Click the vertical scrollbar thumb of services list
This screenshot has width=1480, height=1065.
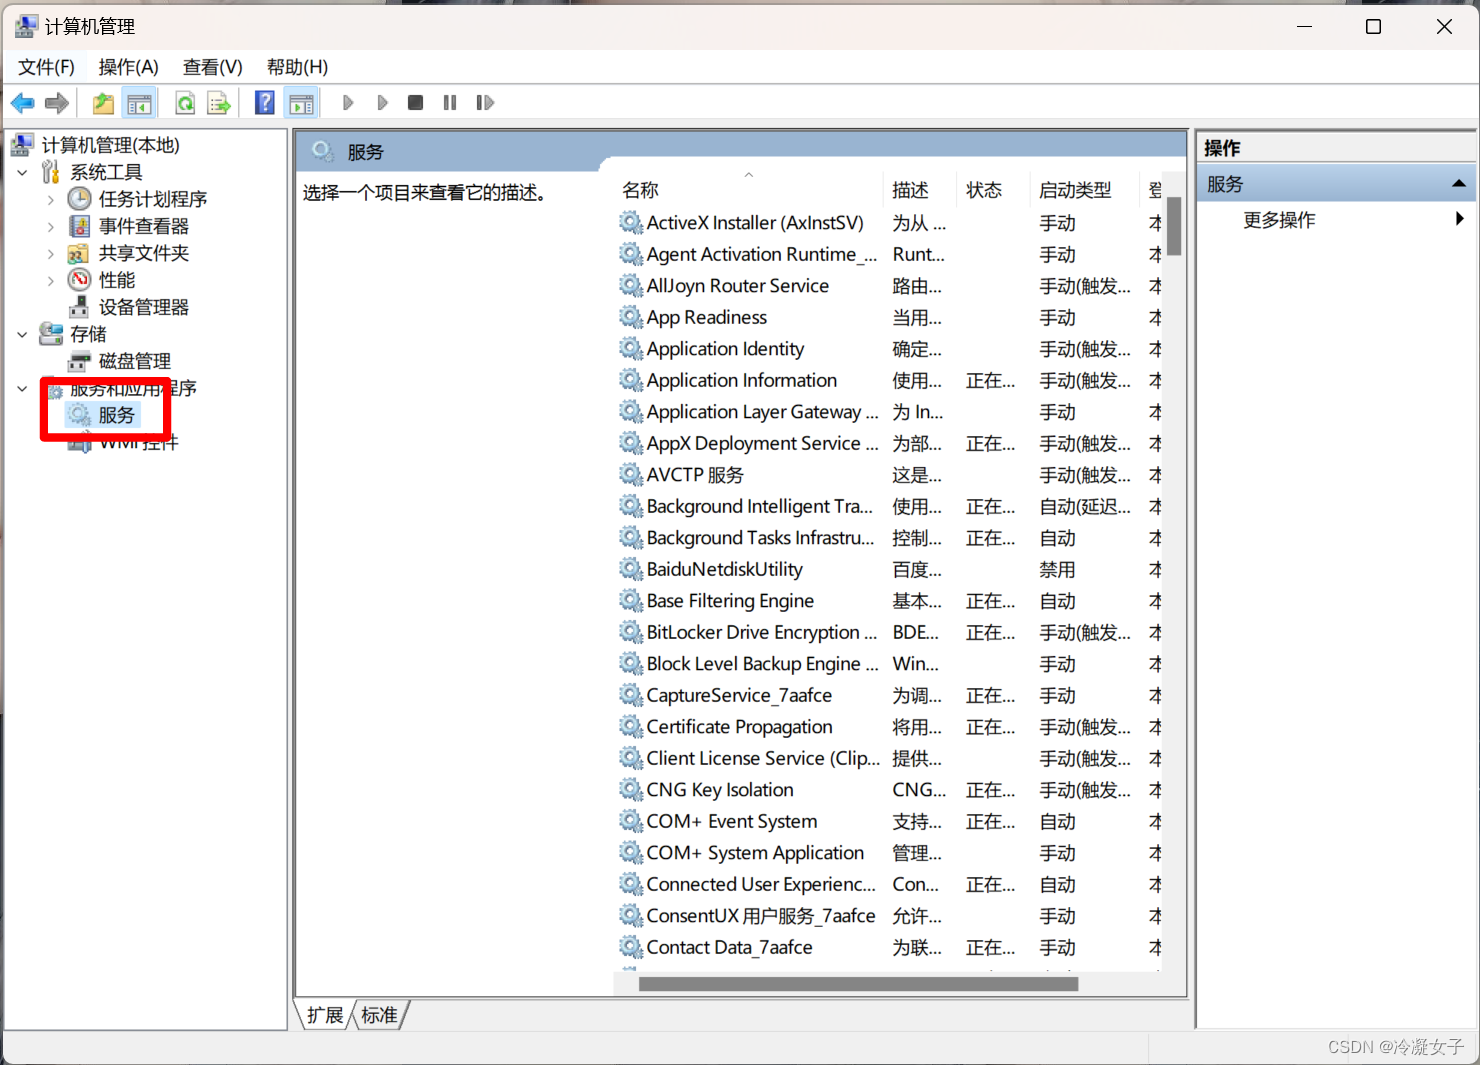point(1174,226)
